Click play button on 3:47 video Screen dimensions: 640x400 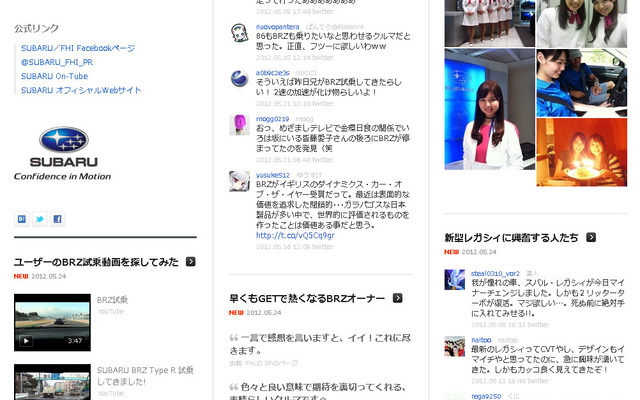[26, 340]
